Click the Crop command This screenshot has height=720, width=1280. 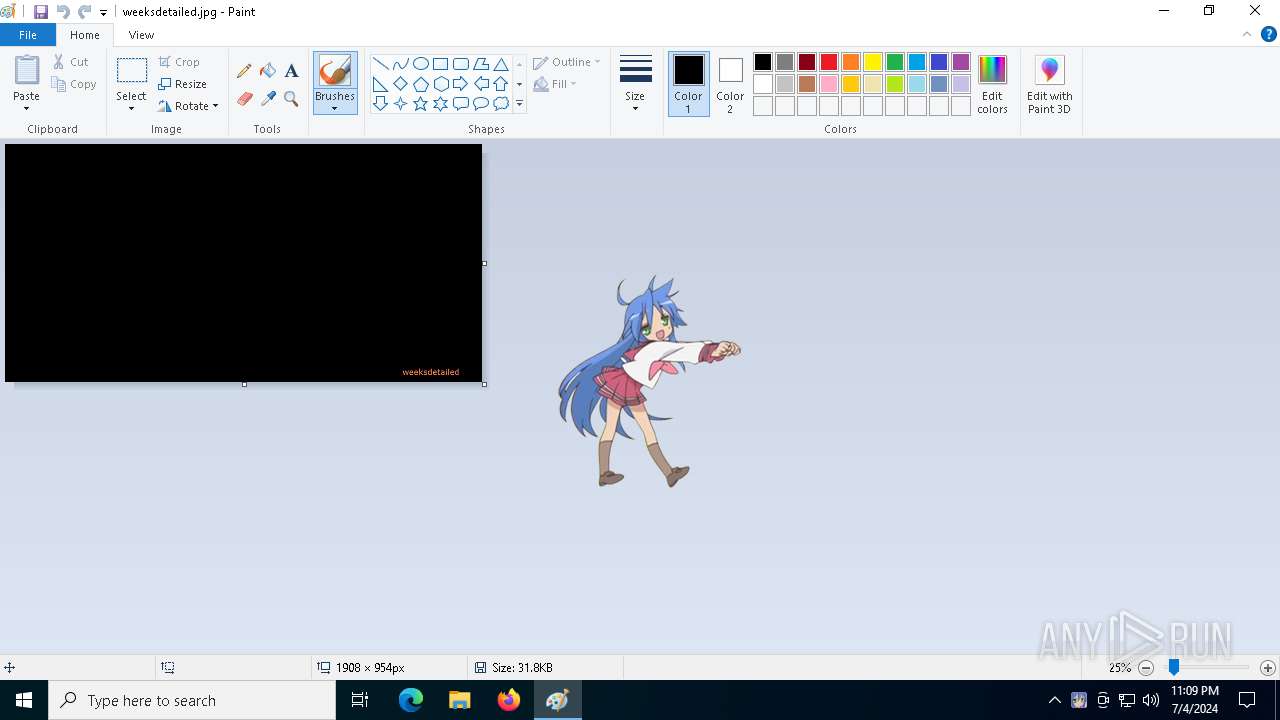pos(179,62)
